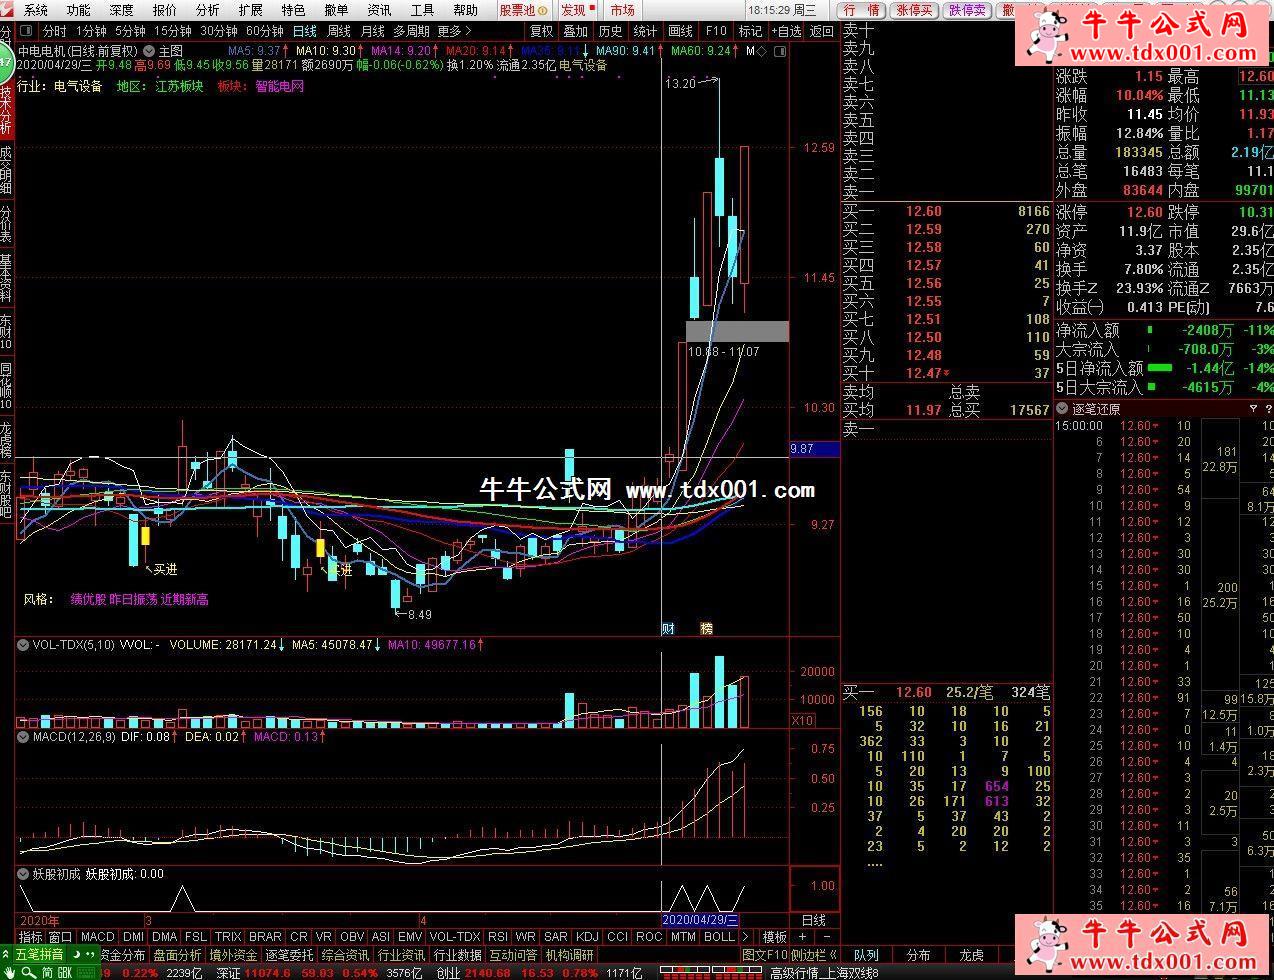
Task: Select the DMI indicator tab
Action: [x=133, y=937]
